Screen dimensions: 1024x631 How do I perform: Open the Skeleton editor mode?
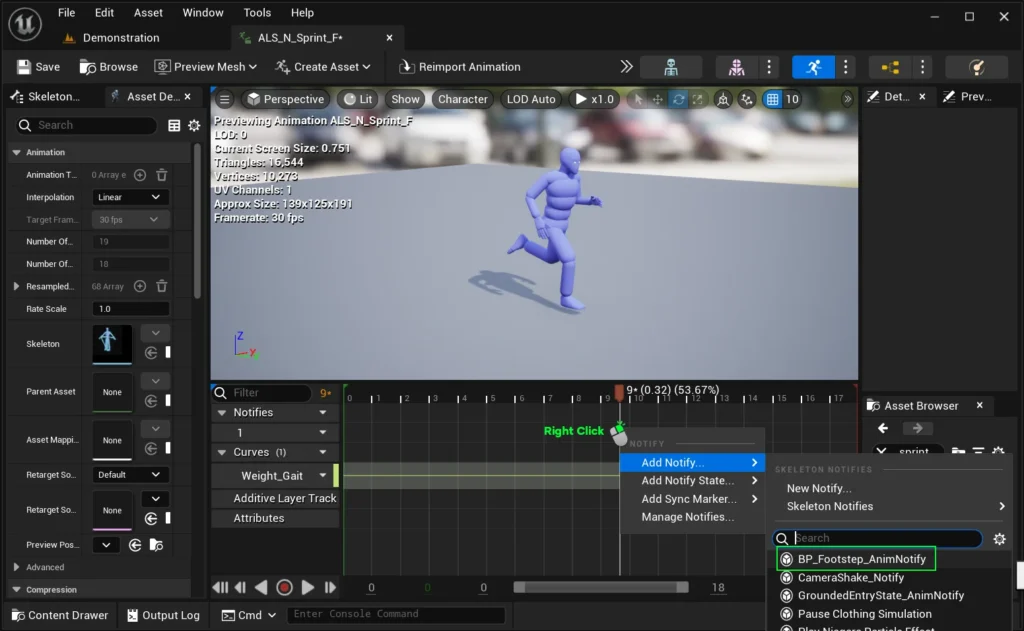click(x=670, y=67)
